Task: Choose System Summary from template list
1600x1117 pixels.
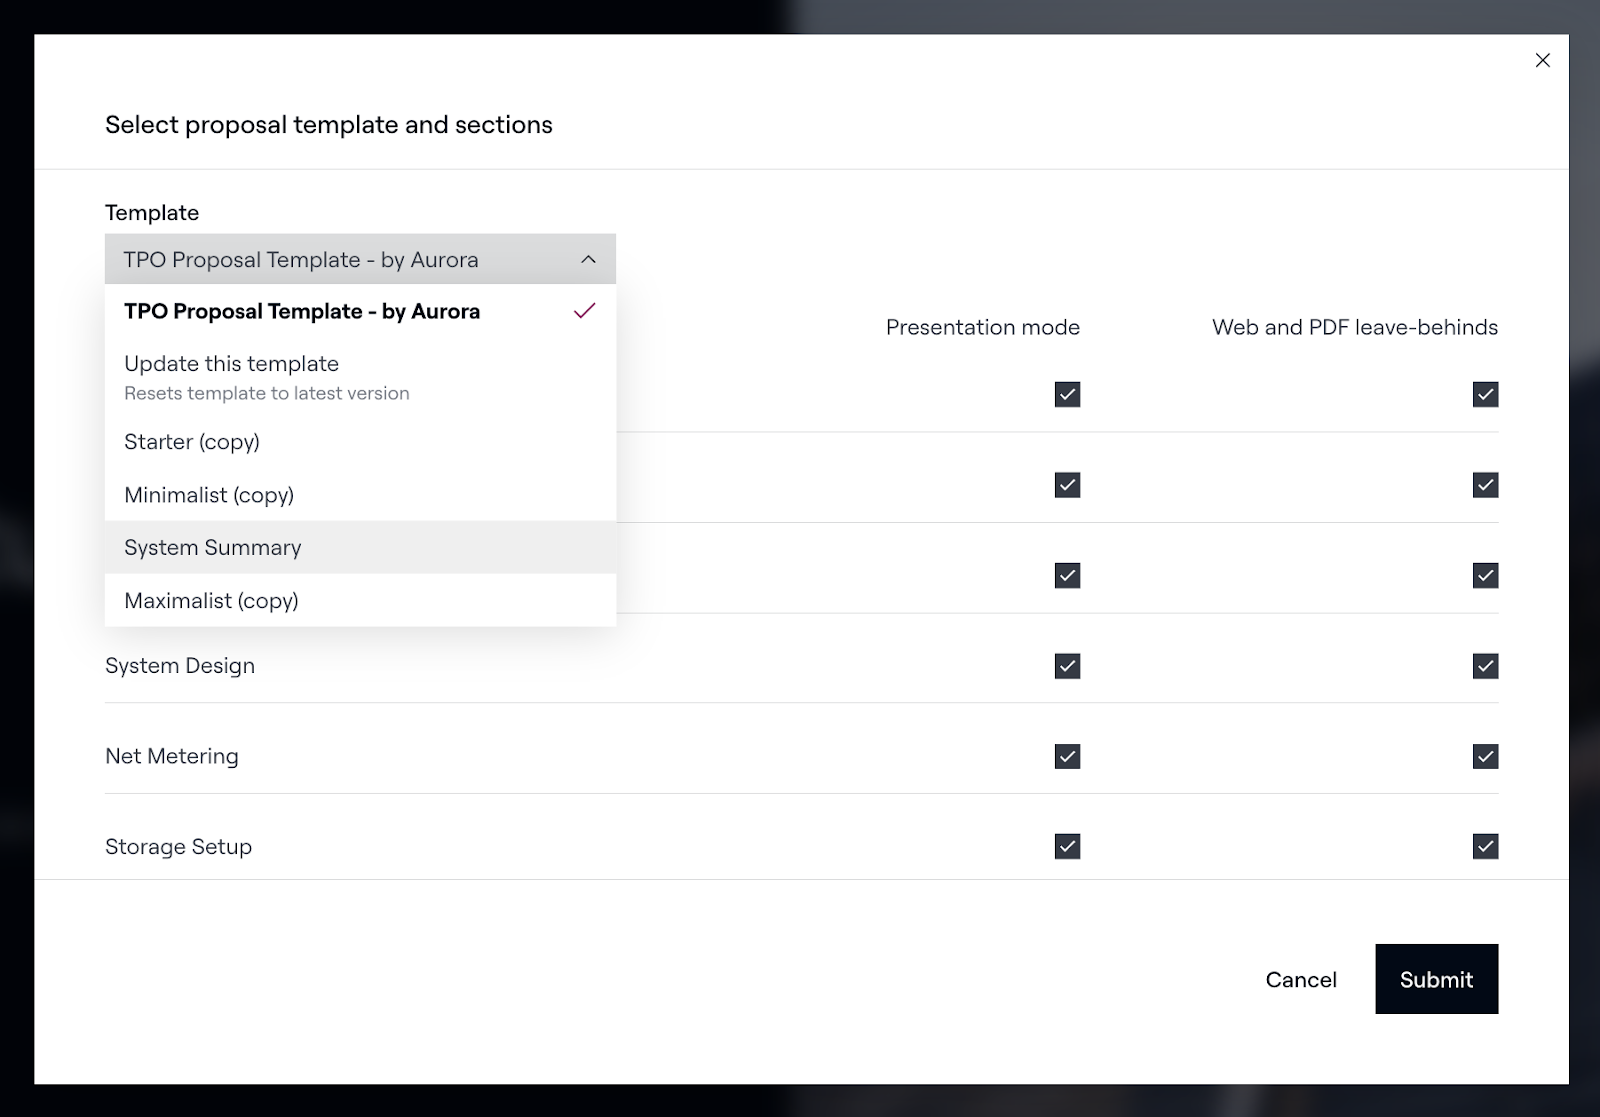Action: point(213,548)
